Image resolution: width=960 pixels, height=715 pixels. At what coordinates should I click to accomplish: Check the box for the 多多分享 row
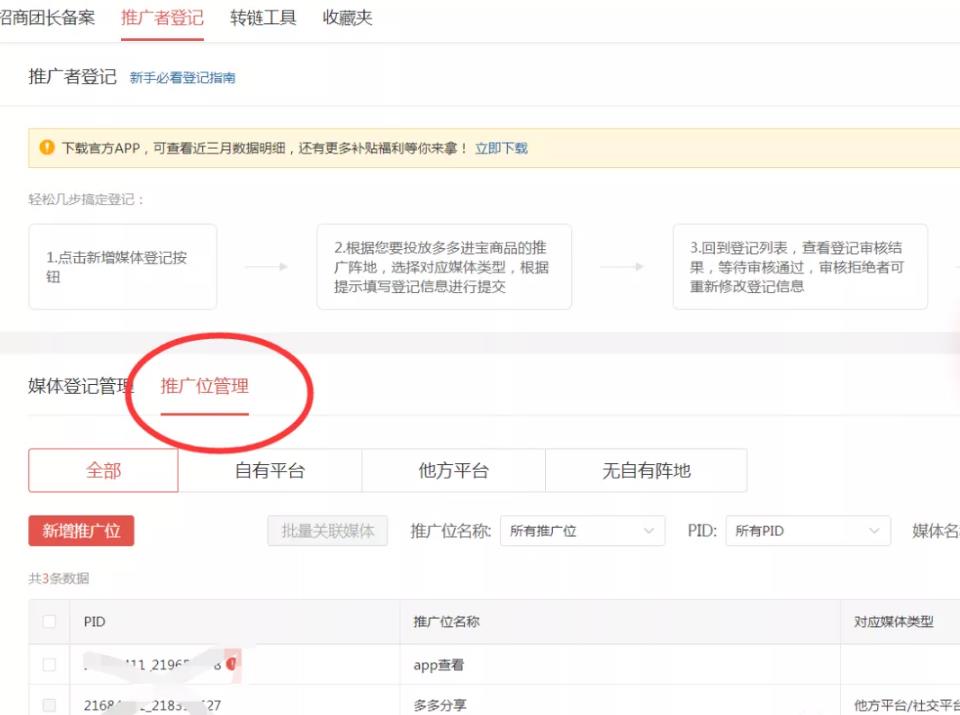click(x=50, y=706)
